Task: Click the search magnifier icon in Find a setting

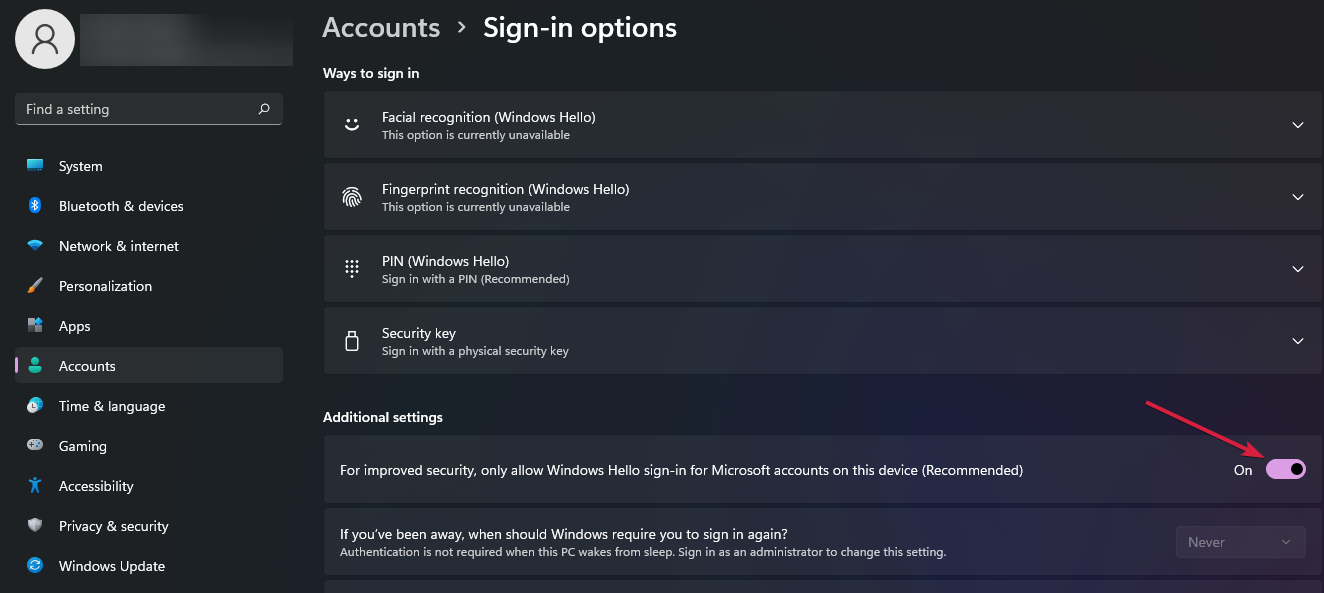Action: pyautogui.click(x=264, y=109)
